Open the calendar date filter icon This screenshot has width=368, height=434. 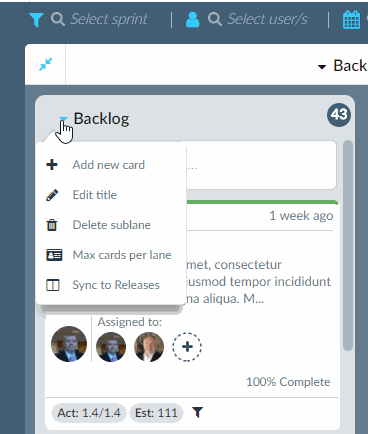point(351,20)
